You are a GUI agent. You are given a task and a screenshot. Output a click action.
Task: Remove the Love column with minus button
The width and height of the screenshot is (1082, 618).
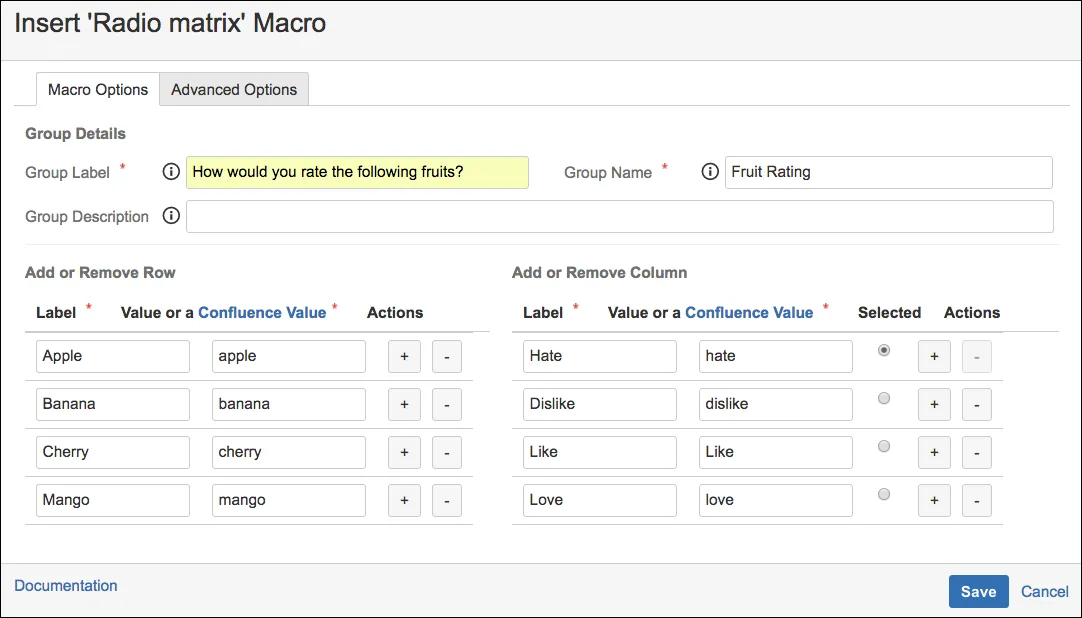[977, 500]
